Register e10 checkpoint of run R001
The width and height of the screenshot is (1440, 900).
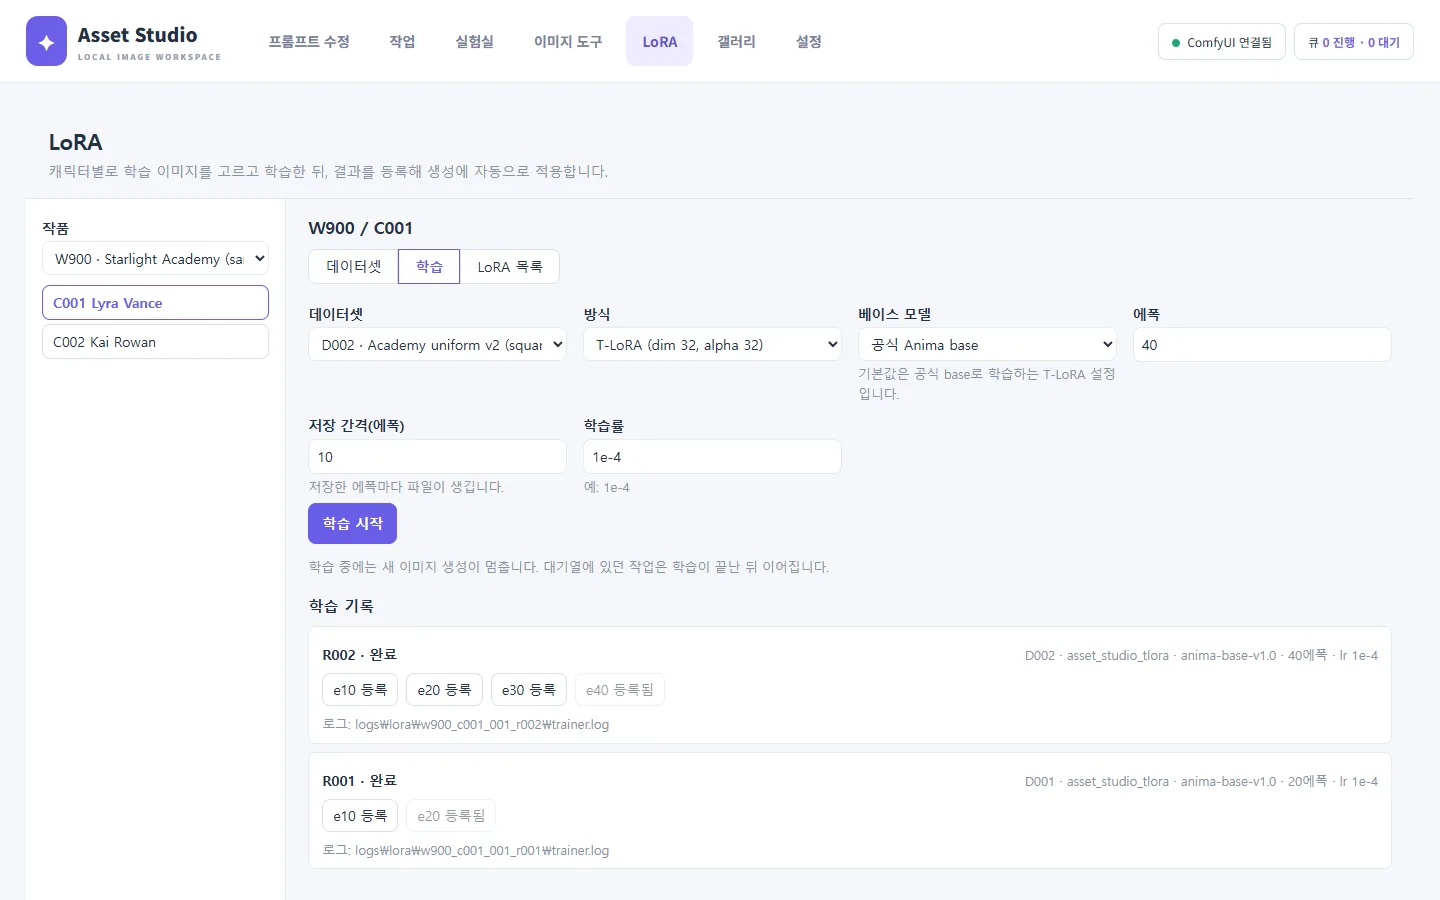click(360, 816)
